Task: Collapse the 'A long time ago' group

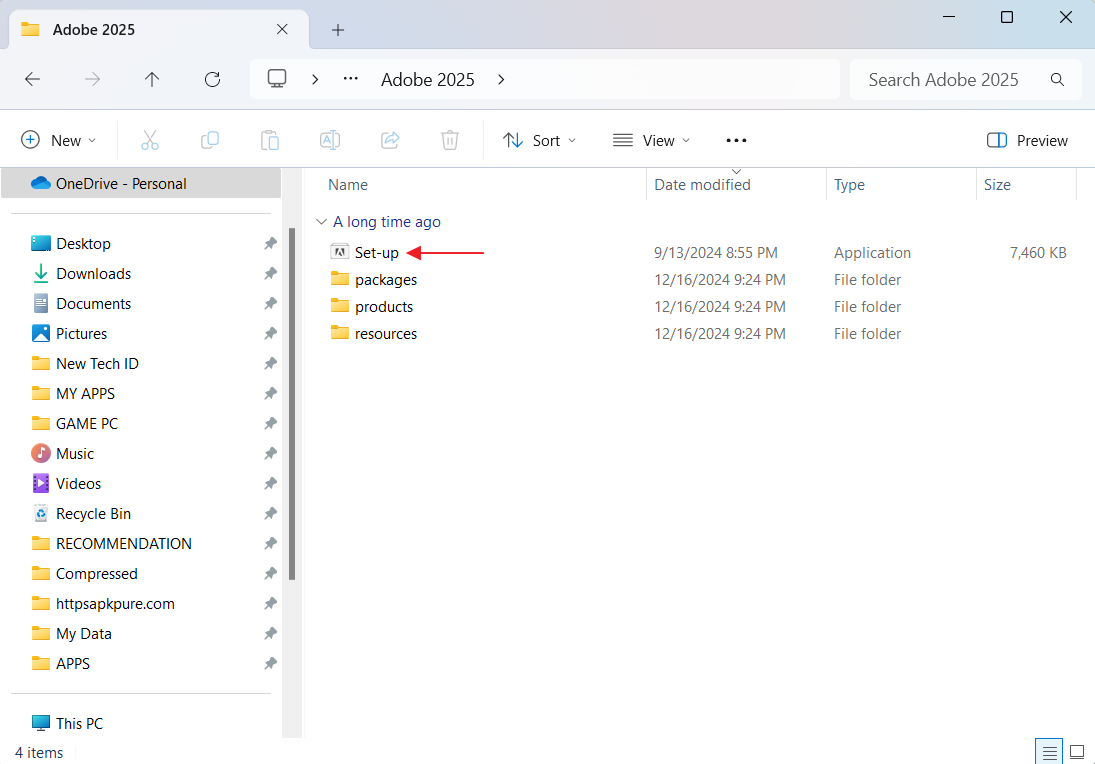Action: [320, 222]
